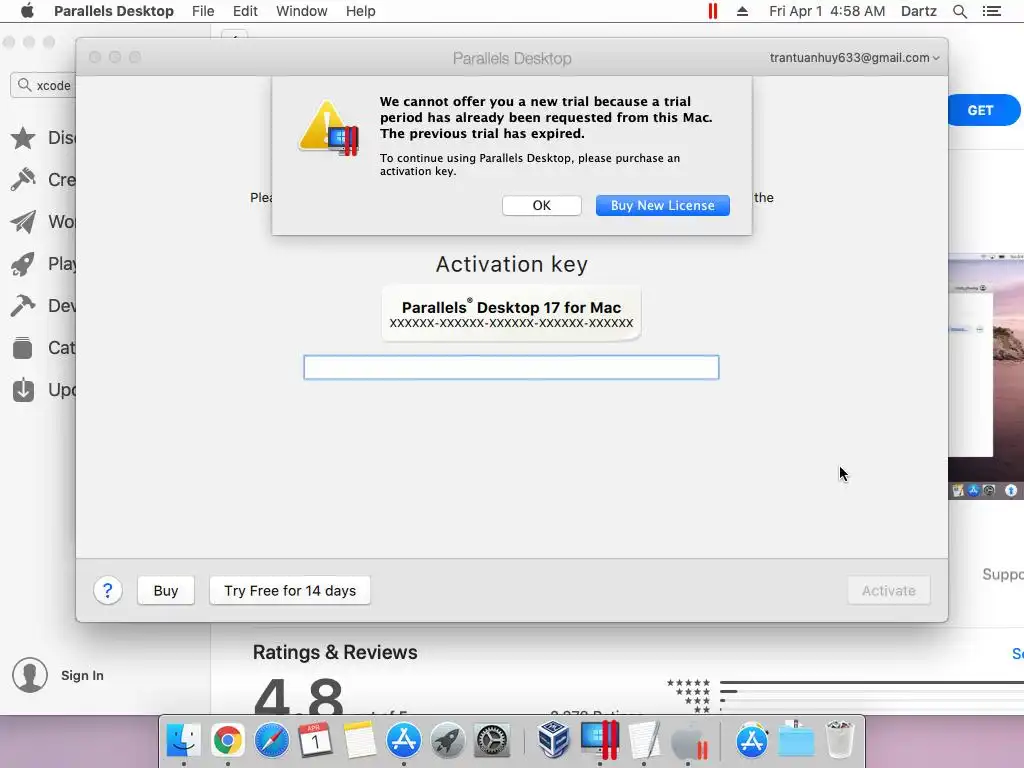Open help with the question mark button
1024x768 pixels.
point(108,590)
